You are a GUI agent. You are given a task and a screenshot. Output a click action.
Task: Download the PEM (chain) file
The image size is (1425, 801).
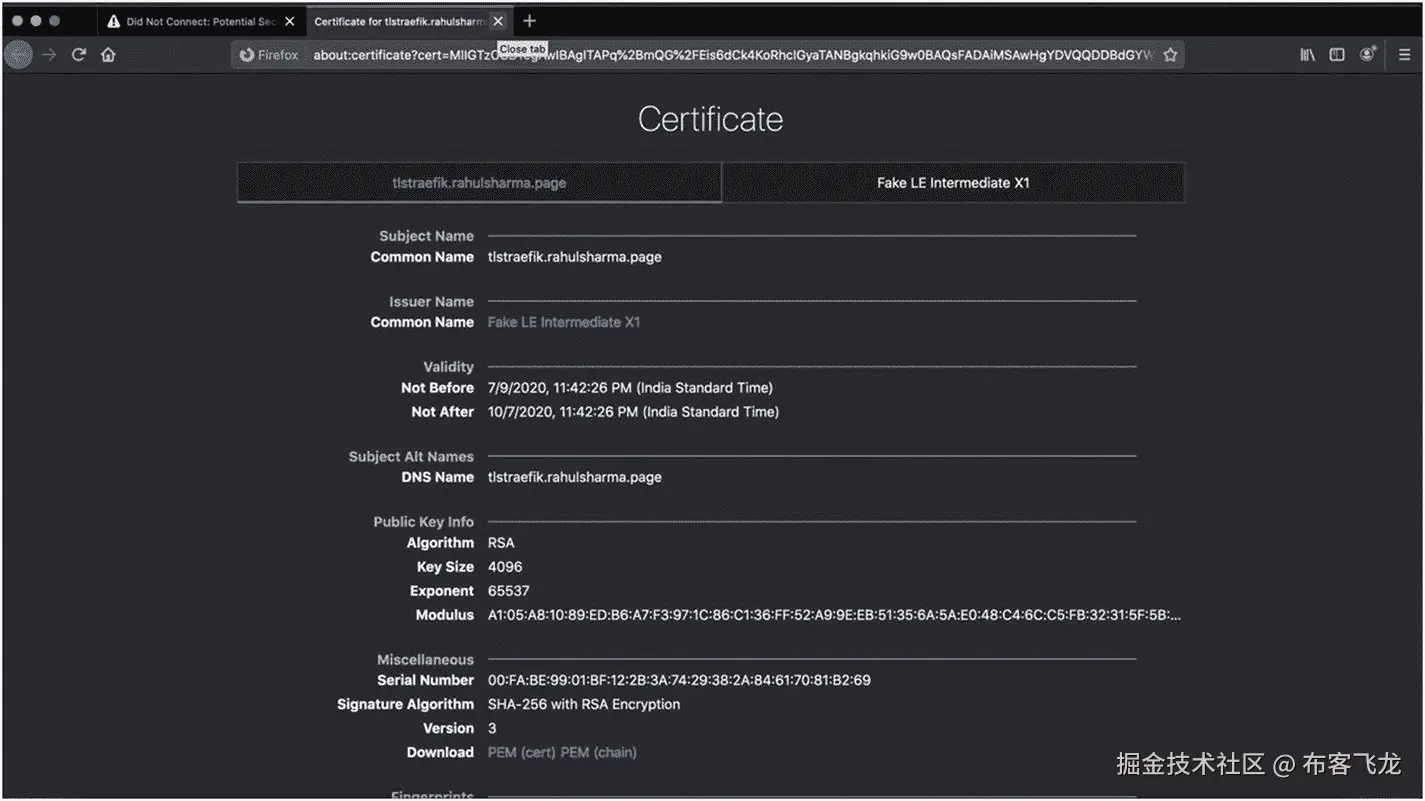coord(599,752)
